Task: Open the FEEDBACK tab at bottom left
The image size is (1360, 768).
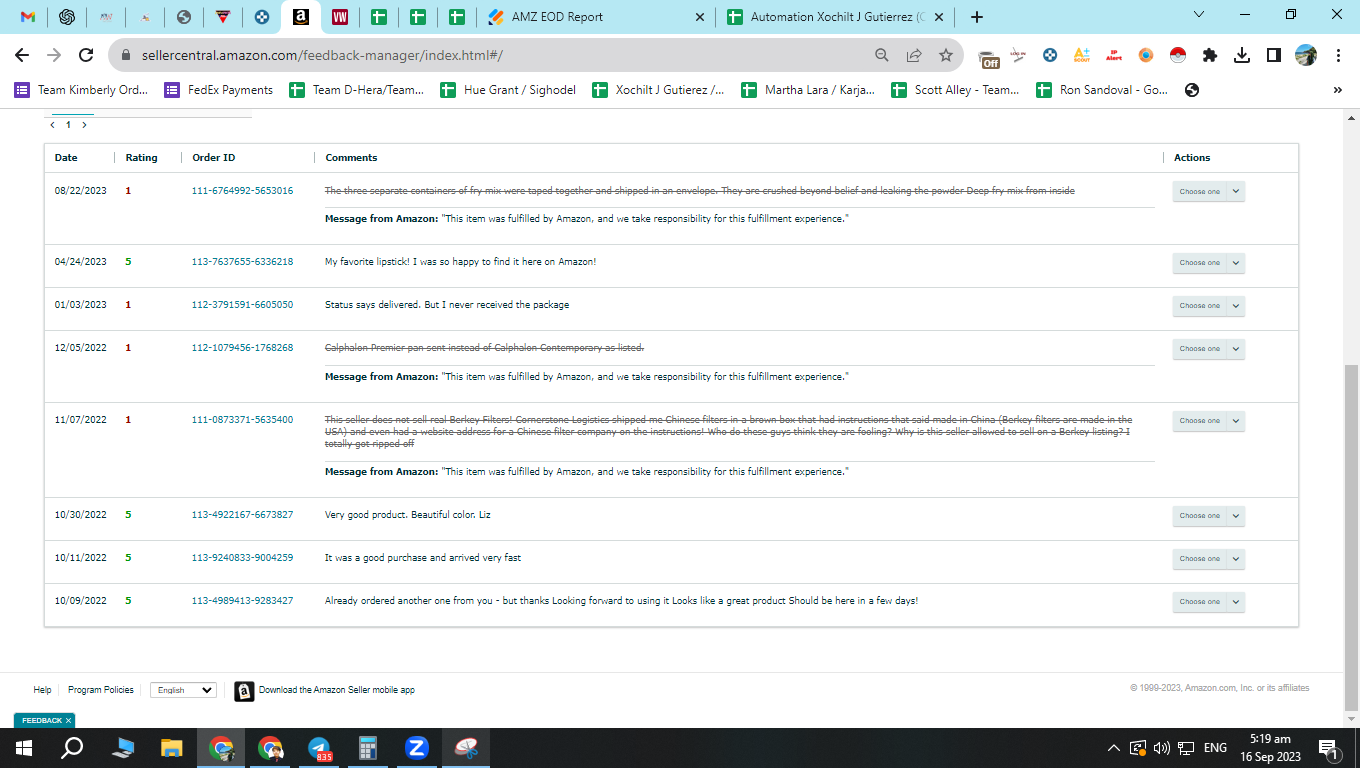Action: pyautogui.click(x=44, y=720)
